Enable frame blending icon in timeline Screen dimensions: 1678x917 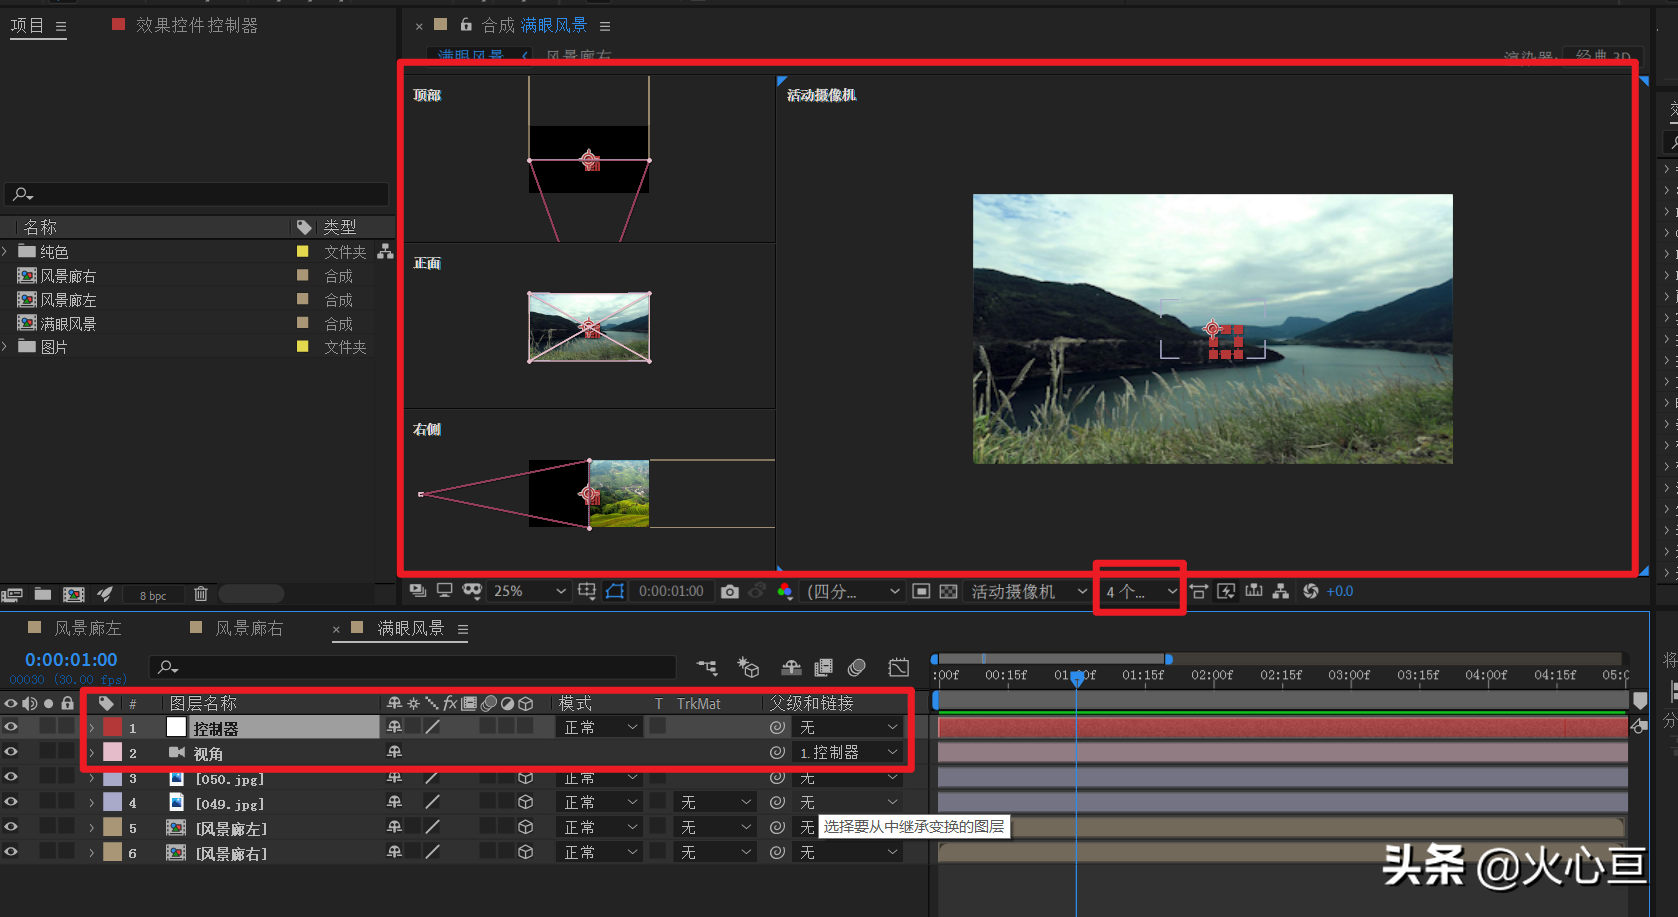(x=824, y=667)
